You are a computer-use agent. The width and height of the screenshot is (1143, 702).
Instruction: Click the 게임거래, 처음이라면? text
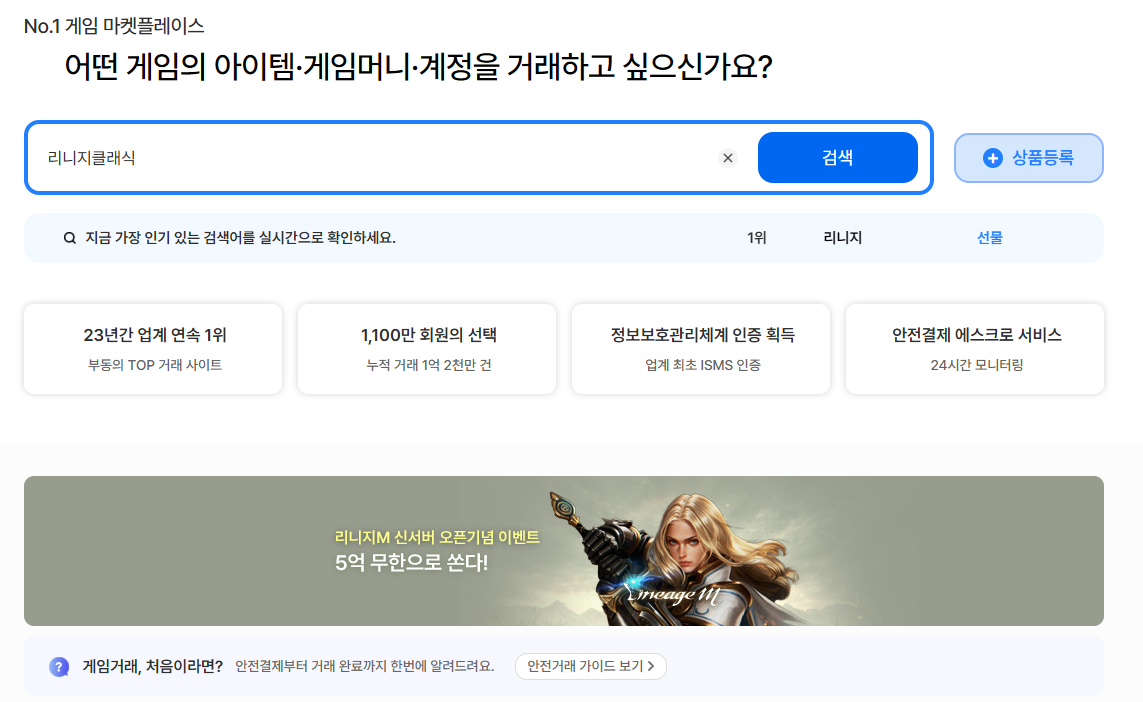152,666
